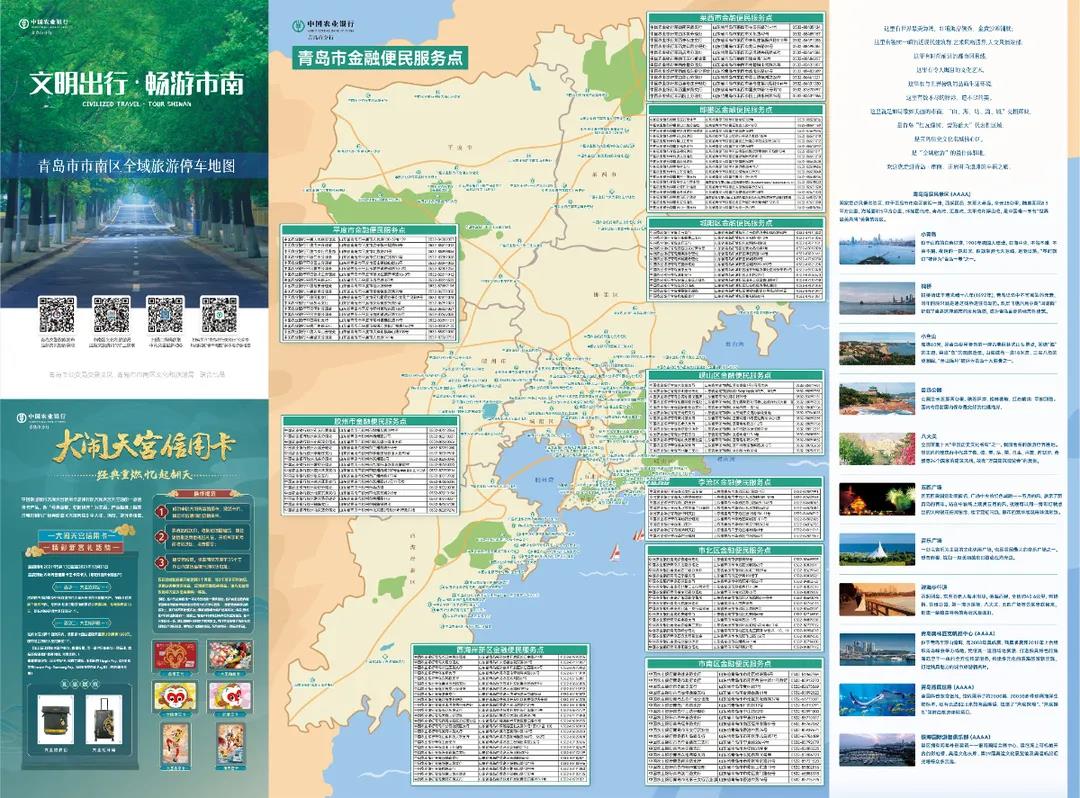This screenshot has height=798, width=1080.
Task: Click the bank logo above 大闹天宫信用卡
Action: 42,419
